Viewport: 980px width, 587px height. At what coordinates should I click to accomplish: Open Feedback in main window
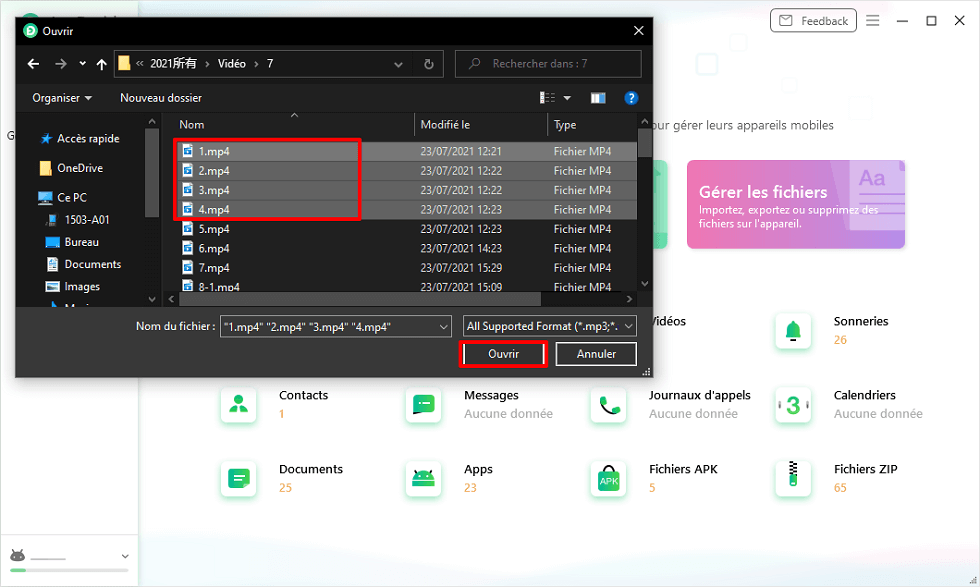pos(813,21)
